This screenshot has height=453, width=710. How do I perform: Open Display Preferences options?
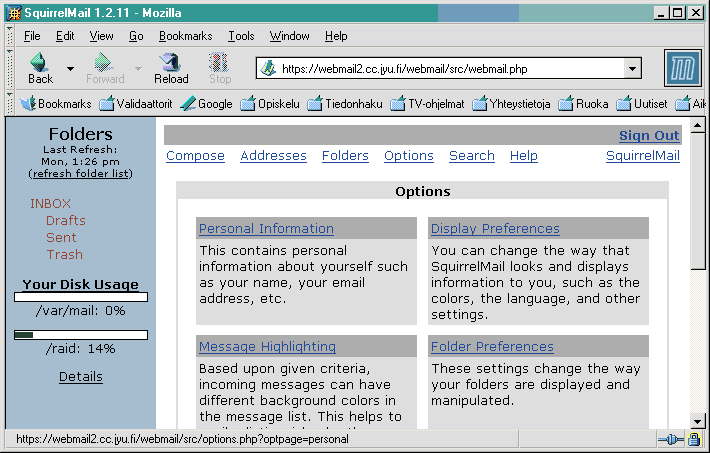point(495,228)
